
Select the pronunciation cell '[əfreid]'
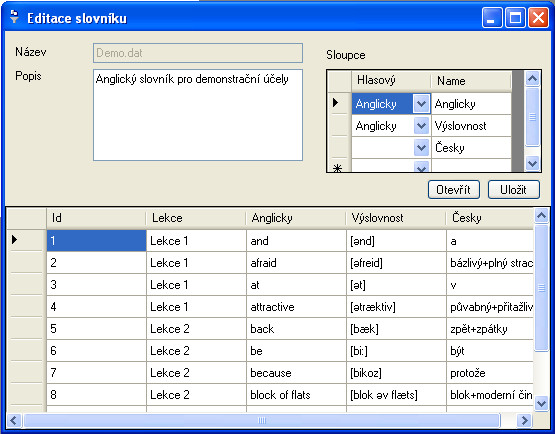[x=396, y=263]
